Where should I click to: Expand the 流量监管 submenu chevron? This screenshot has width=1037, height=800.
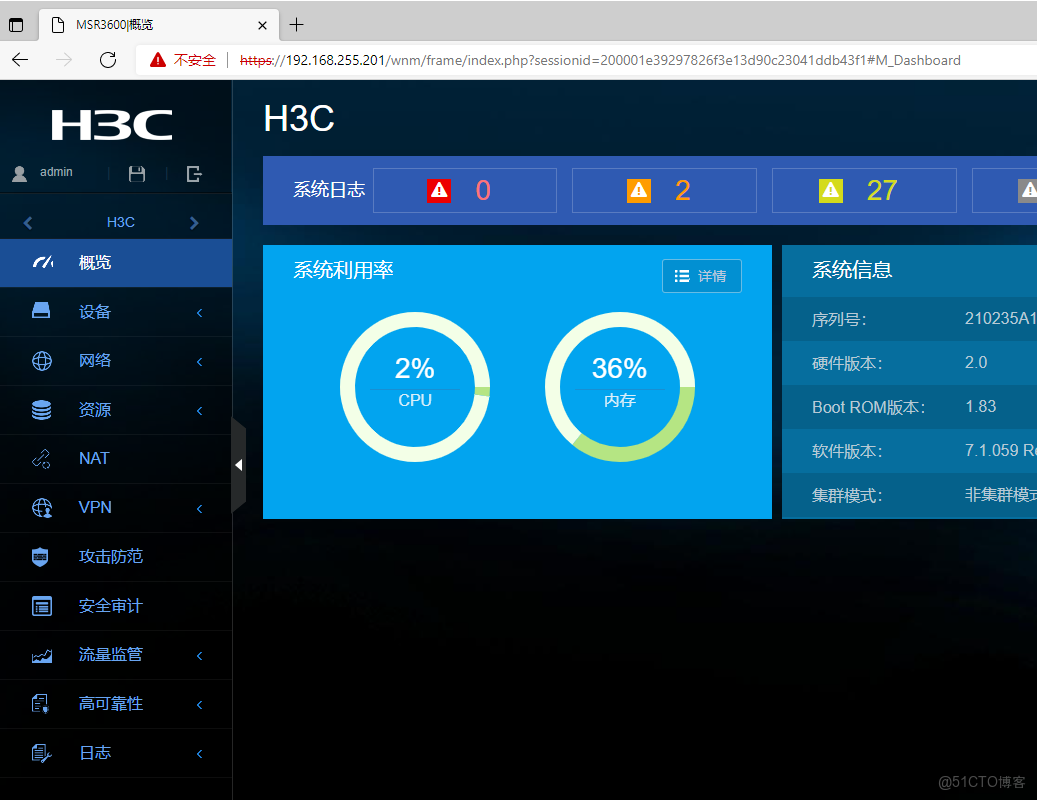click(198, 654)
